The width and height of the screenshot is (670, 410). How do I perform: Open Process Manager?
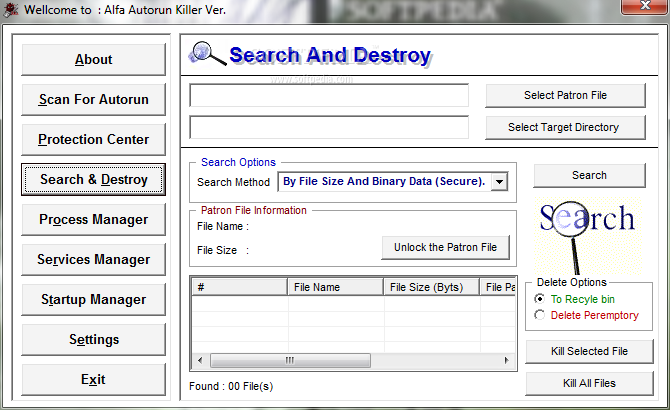(93, 219)
